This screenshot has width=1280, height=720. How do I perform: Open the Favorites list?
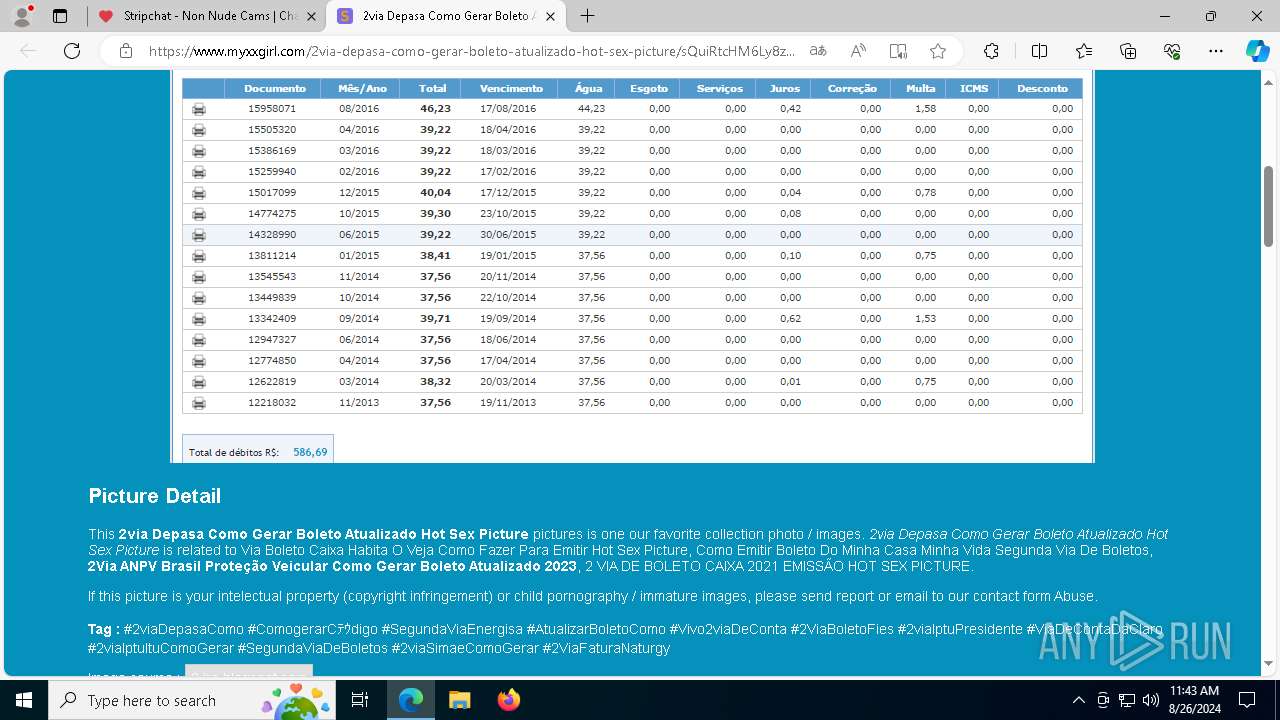[x=1084, y=51]
